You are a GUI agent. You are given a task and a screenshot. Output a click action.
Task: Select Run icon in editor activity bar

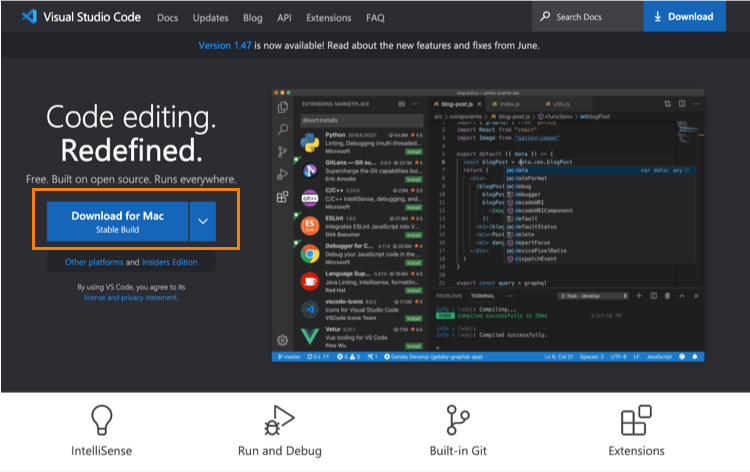pos(283,174)
